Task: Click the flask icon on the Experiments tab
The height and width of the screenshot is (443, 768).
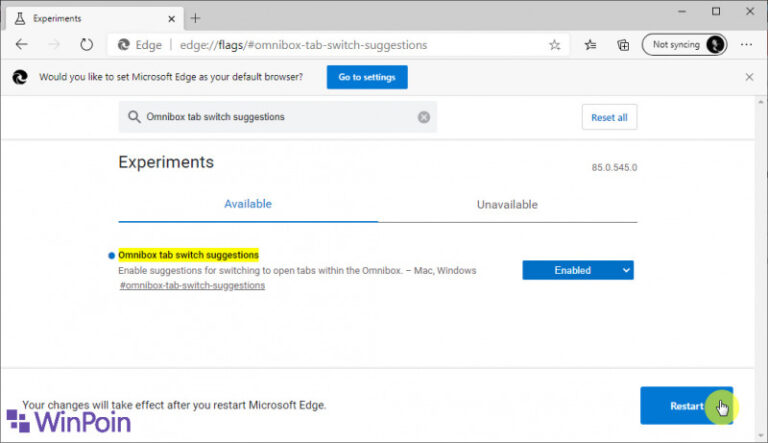Action: click(x=20, y=19)
